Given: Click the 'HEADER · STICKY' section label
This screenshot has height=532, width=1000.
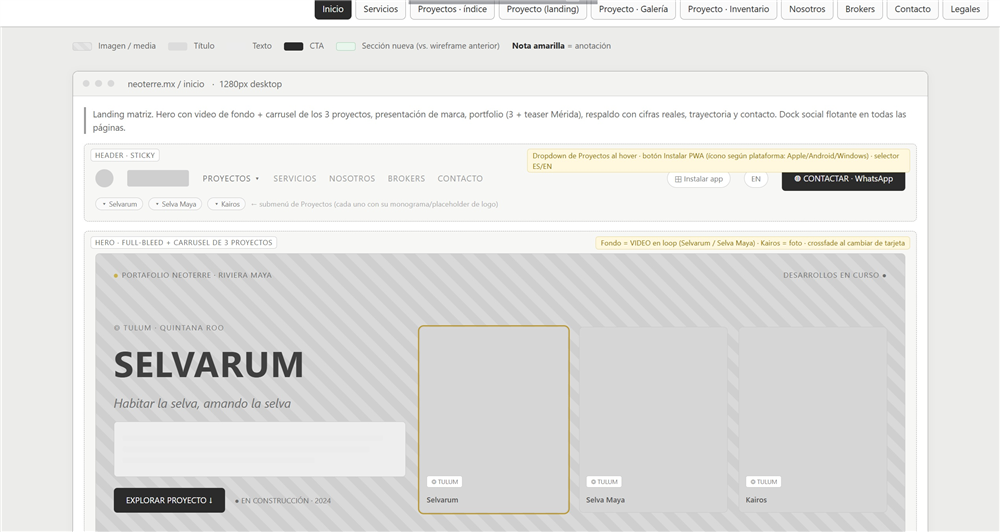Looking at the screenshot, I should (x=125, y=155).
